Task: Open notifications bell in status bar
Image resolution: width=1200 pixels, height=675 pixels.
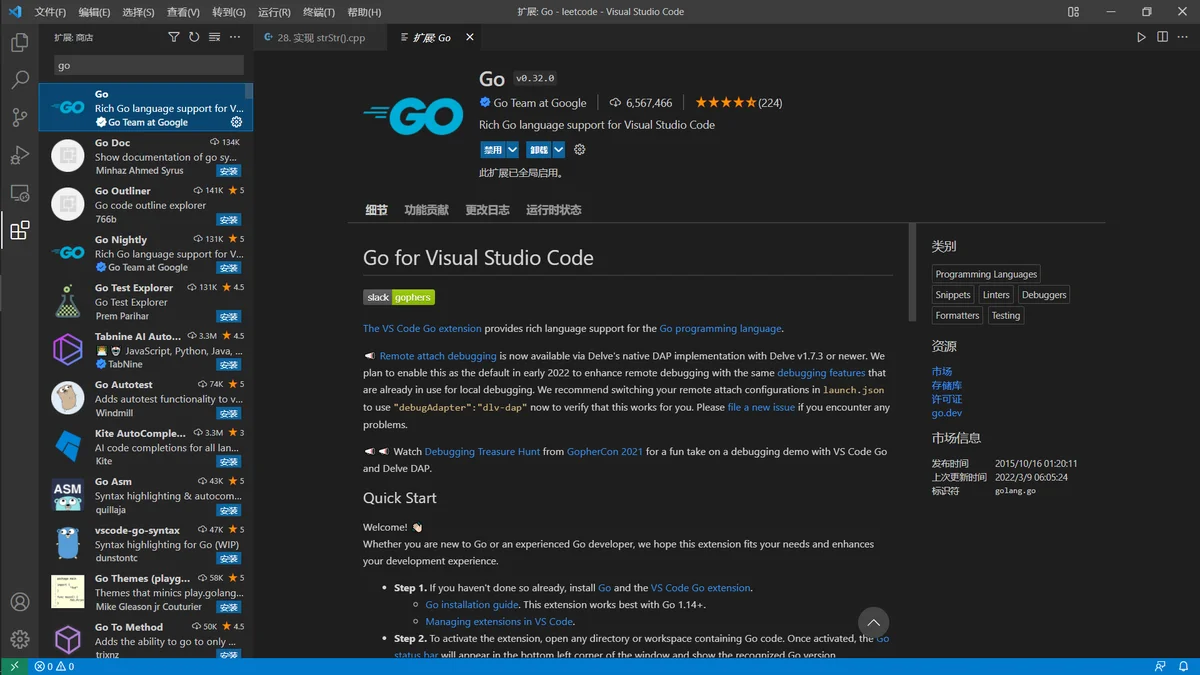Action: coord(1184,666)
